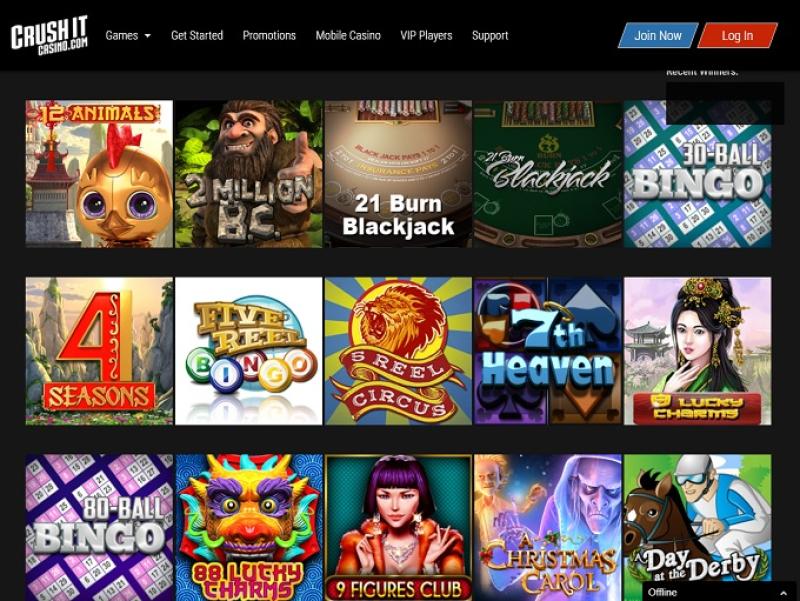Open the 12 Animals game tile
This screenshot has width=800, height=601.
[99, 174]
